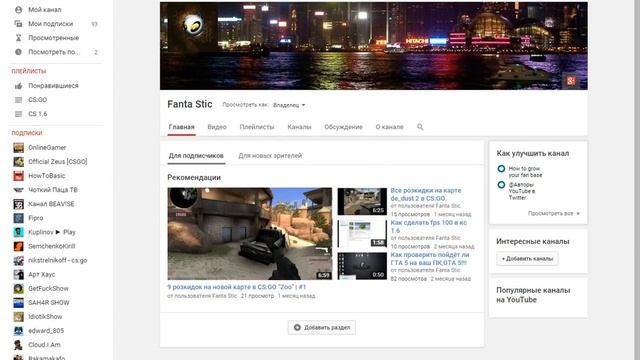Viewport: 640px width, 360px height.
Task: Click Cloud.I.Am channel avatar
Action: click(18, 345)
